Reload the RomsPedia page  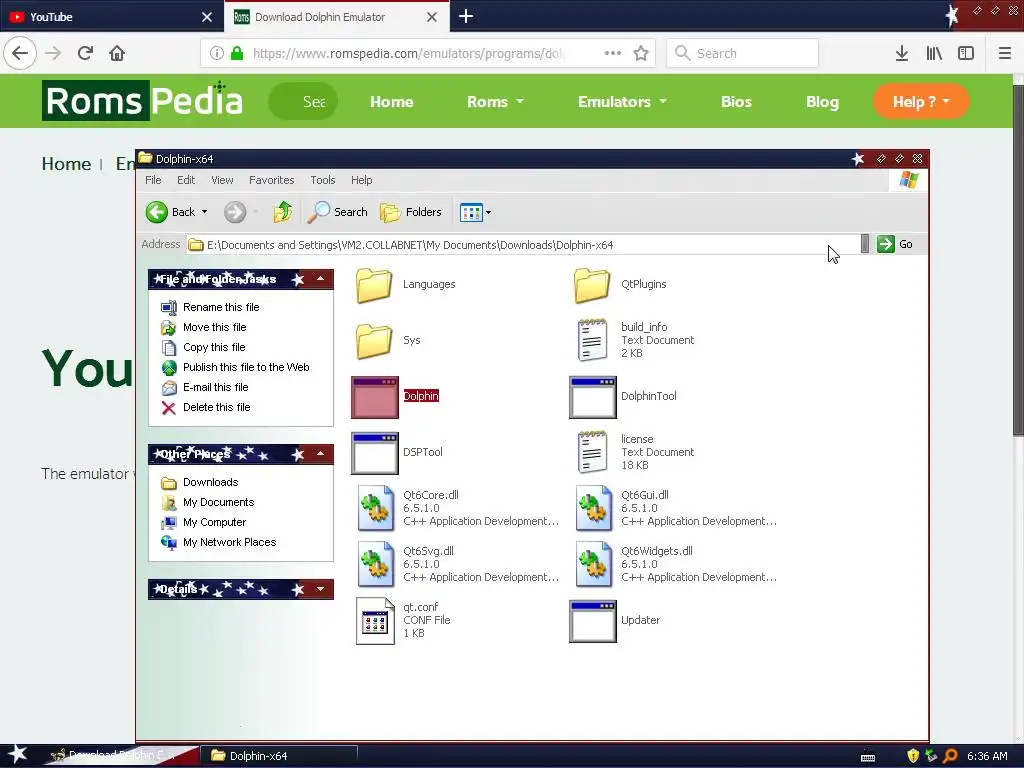coord(86,53)
